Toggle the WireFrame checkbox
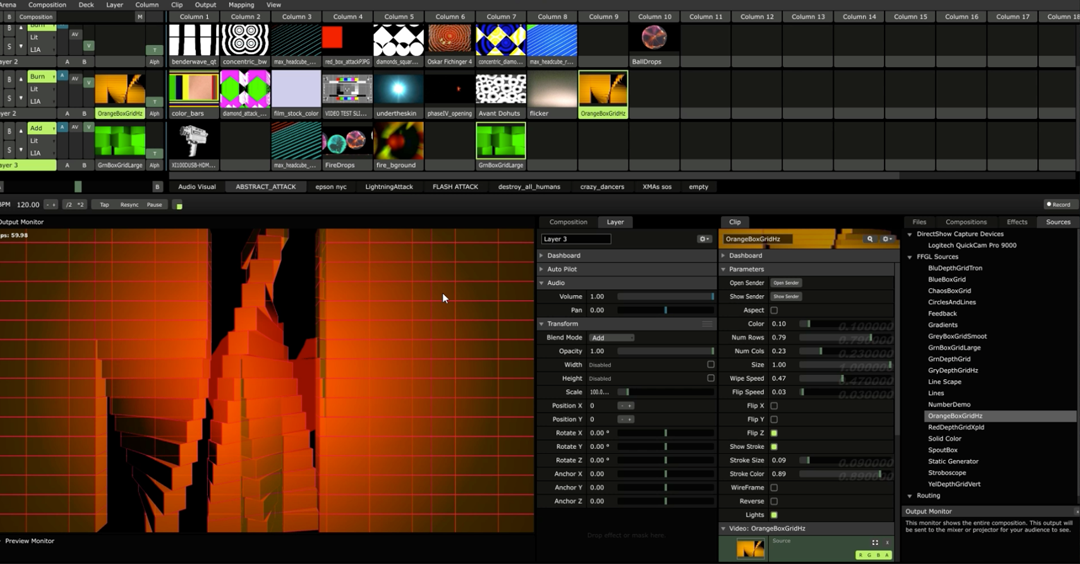This screenshot has height=564, width=1080. (773, 488)
